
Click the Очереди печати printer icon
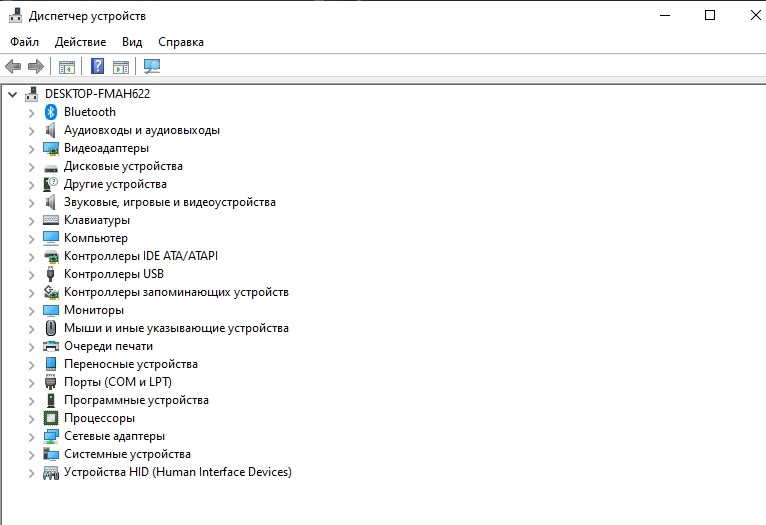(x=51, y=346)
